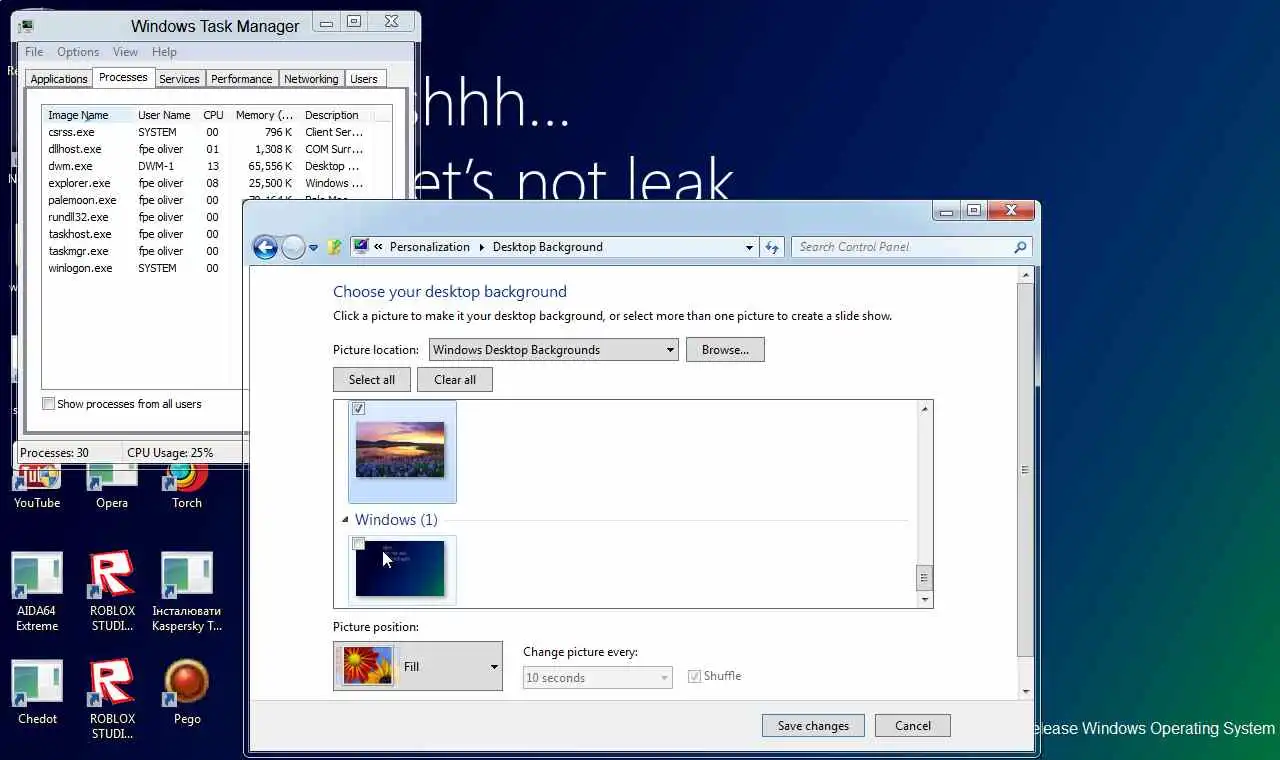Click the Forward arrow in Control Panel window
This screenshot has width=1280, height=760.
293,247
